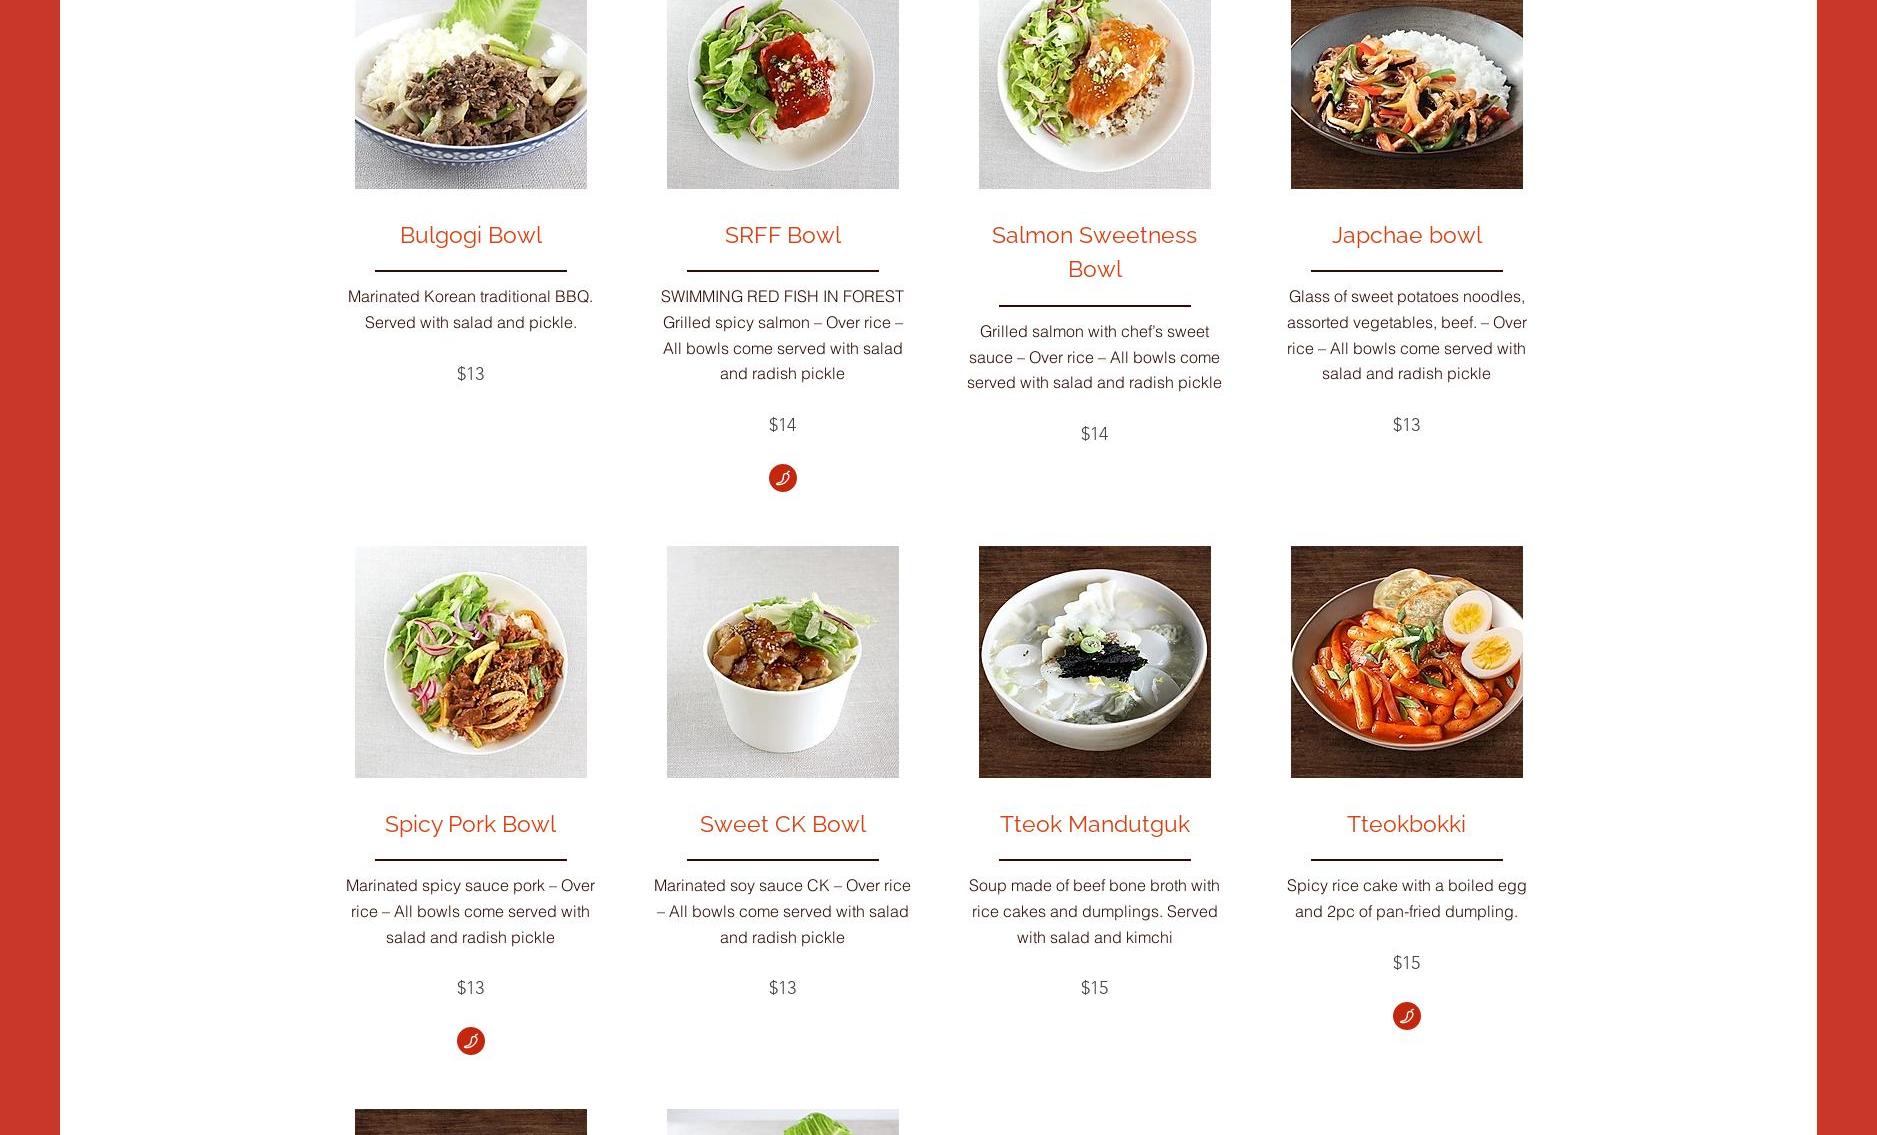
Task: Open the Salmon Sweetness Bowl title
Action: pos(1094,252)
